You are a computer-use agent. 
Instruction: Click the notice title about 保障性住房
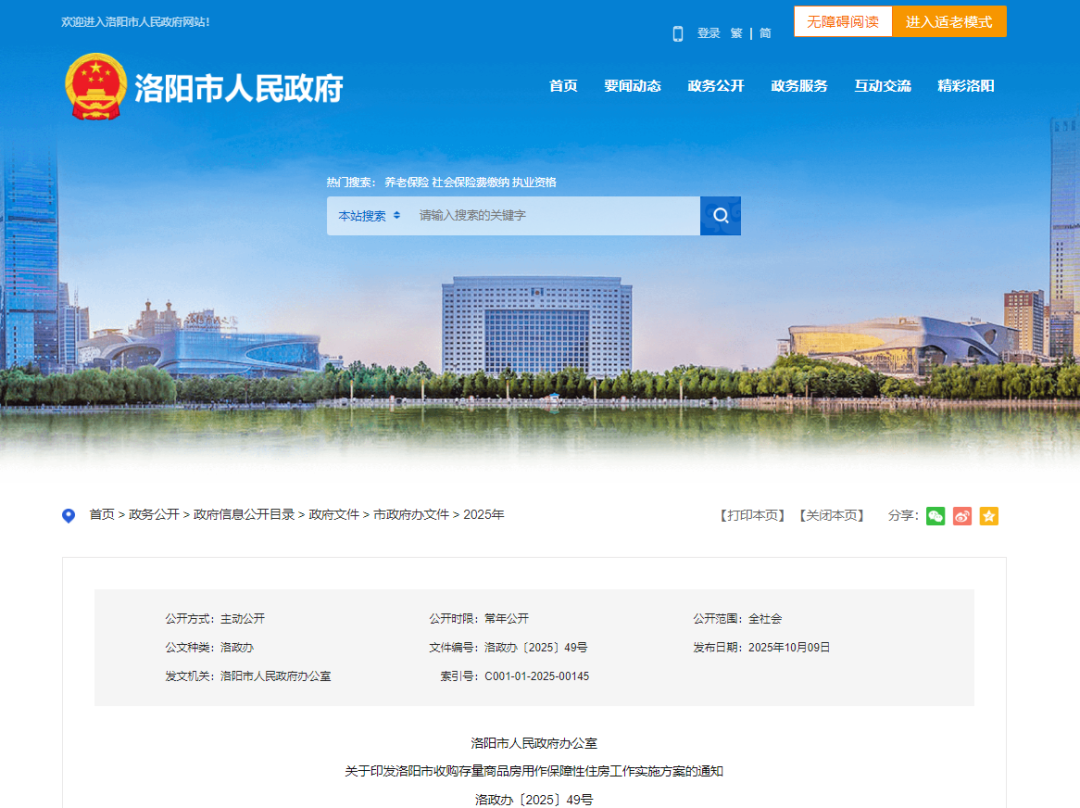point(534,771)
